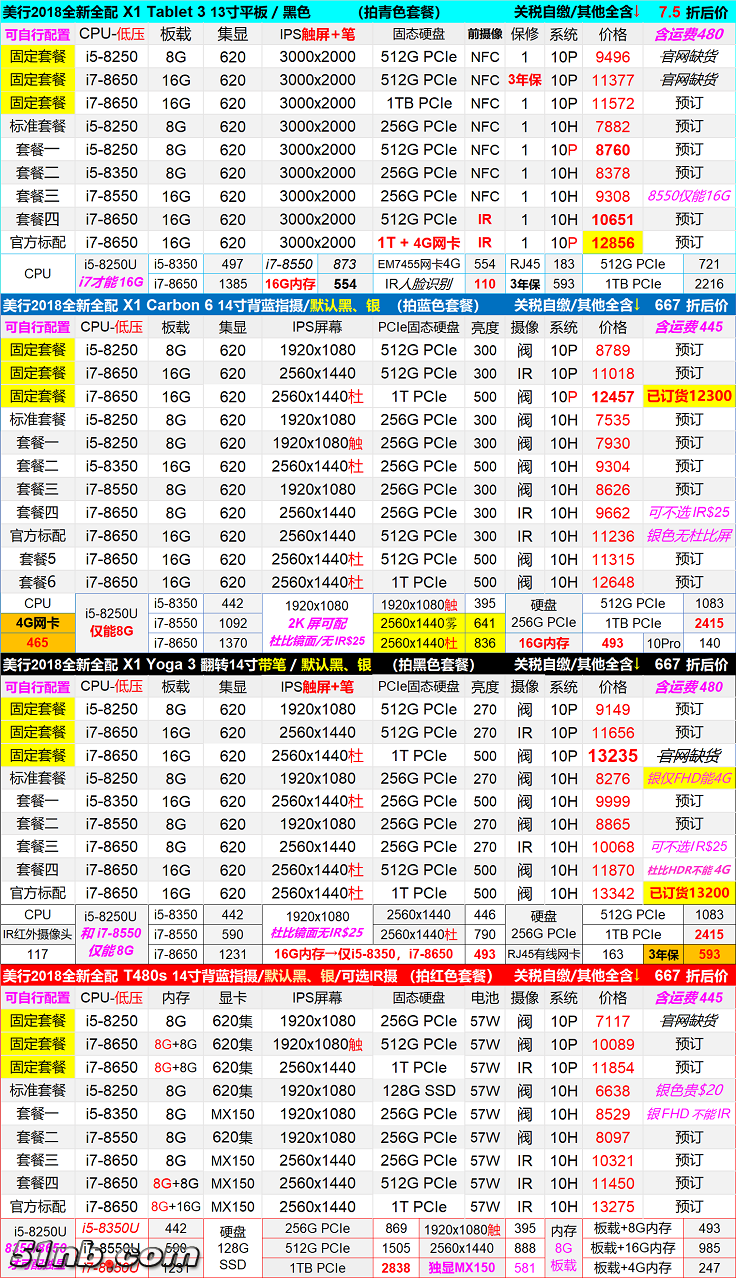Image resolution: width=736 pixels, height=1278 pixels.
Task: Select the bold price 12457
Action: pos(613,397)
